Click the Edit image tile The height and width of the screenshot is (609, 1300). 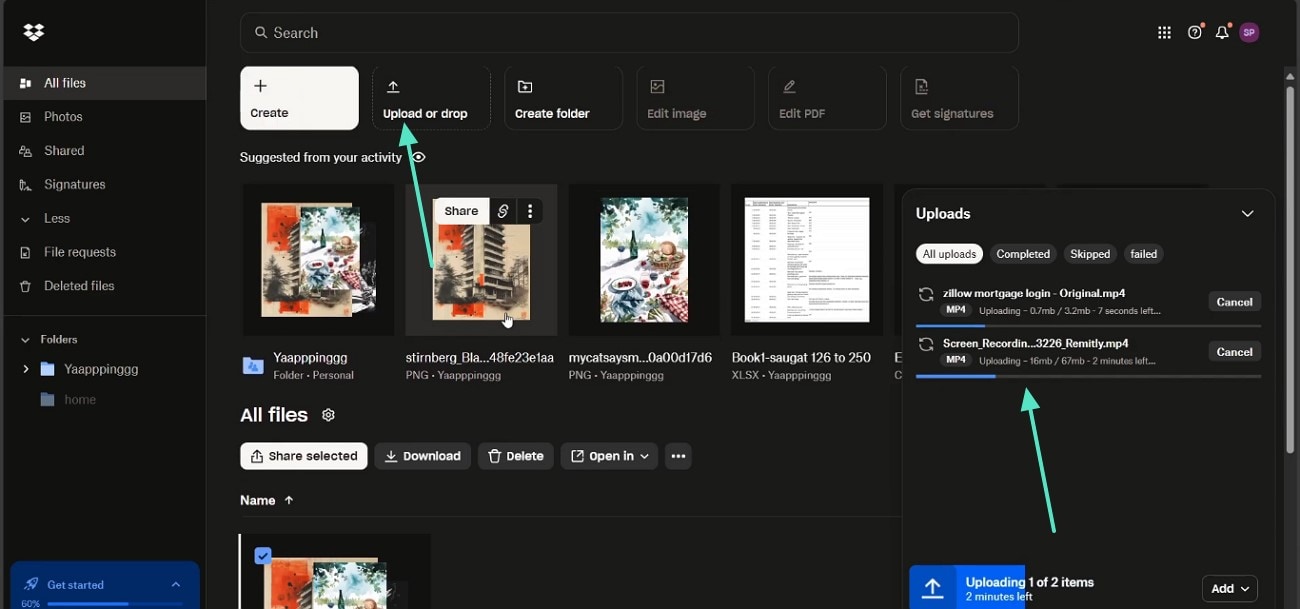coord(695,98)
